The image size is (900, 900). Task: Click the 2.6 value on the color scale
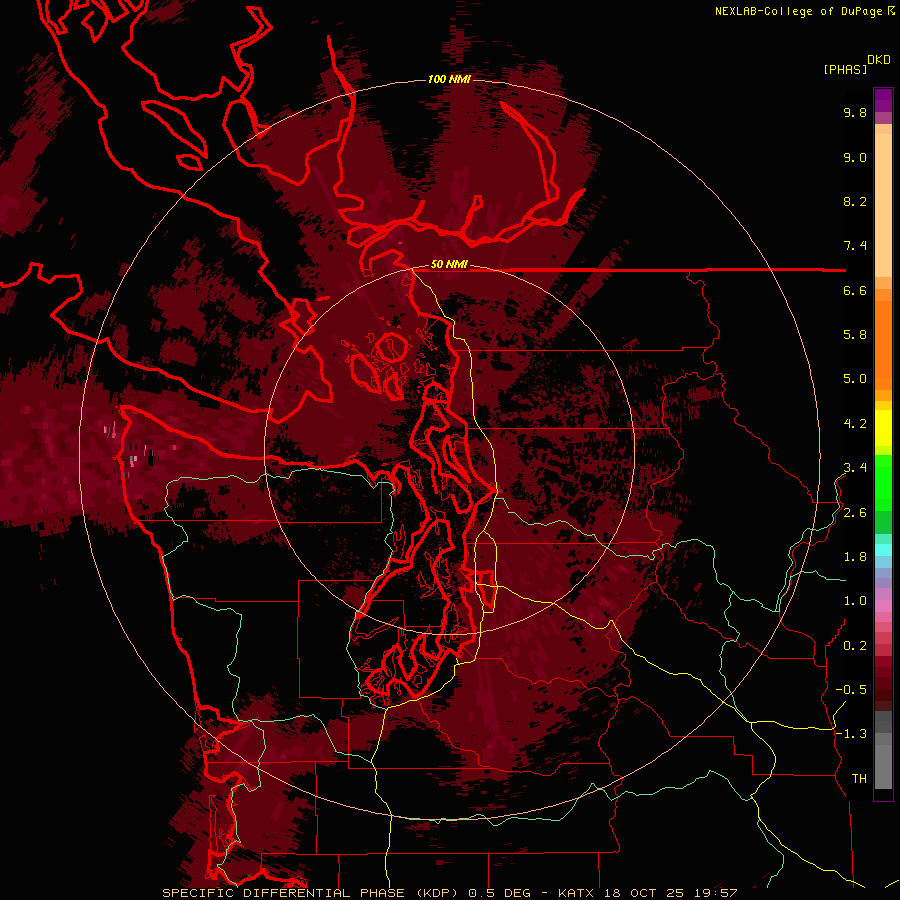[x=855, y=513]
